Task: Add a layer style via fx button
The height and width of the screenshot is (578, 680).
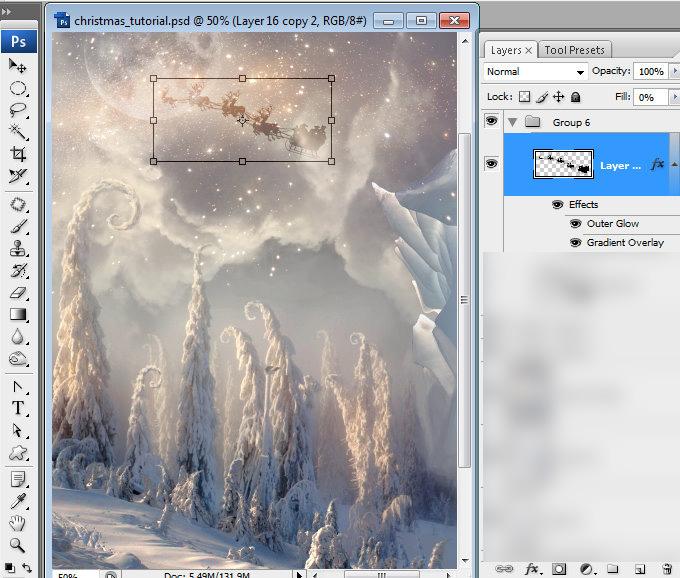Action: pyautogui.click(x=532, y=568)
